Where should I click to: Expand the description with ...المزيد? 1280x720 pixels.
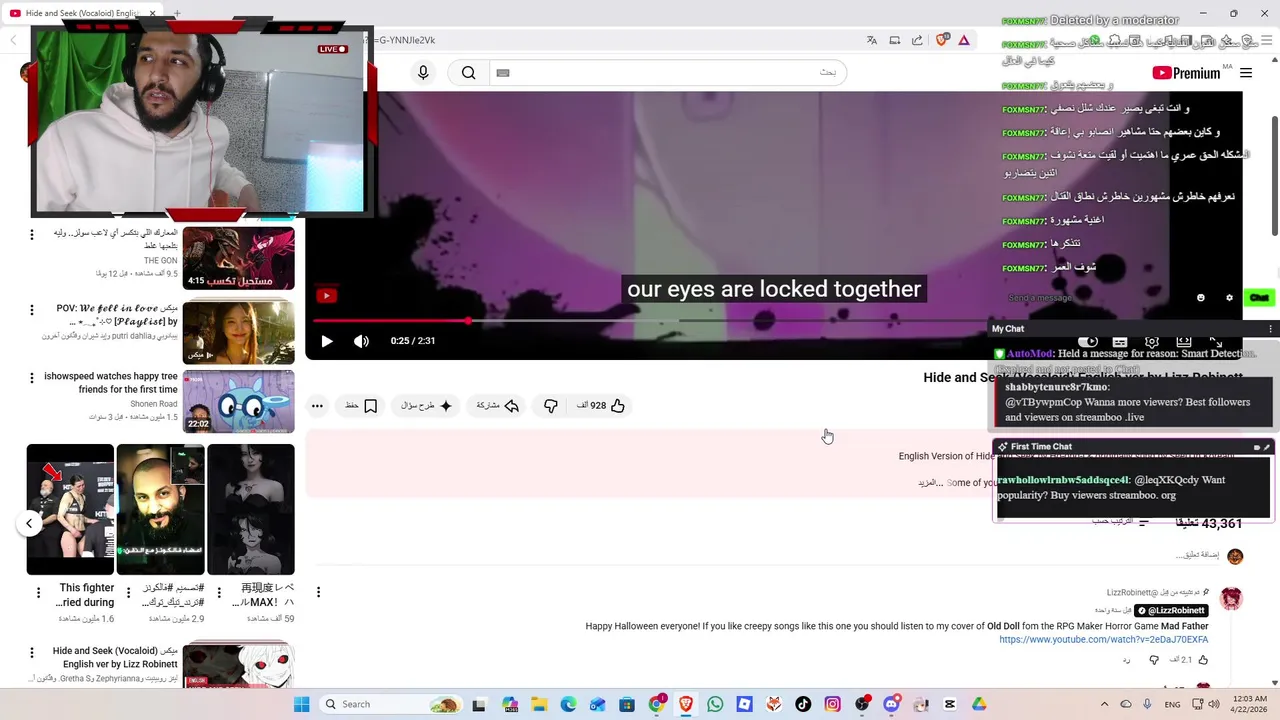click(931, 483)
